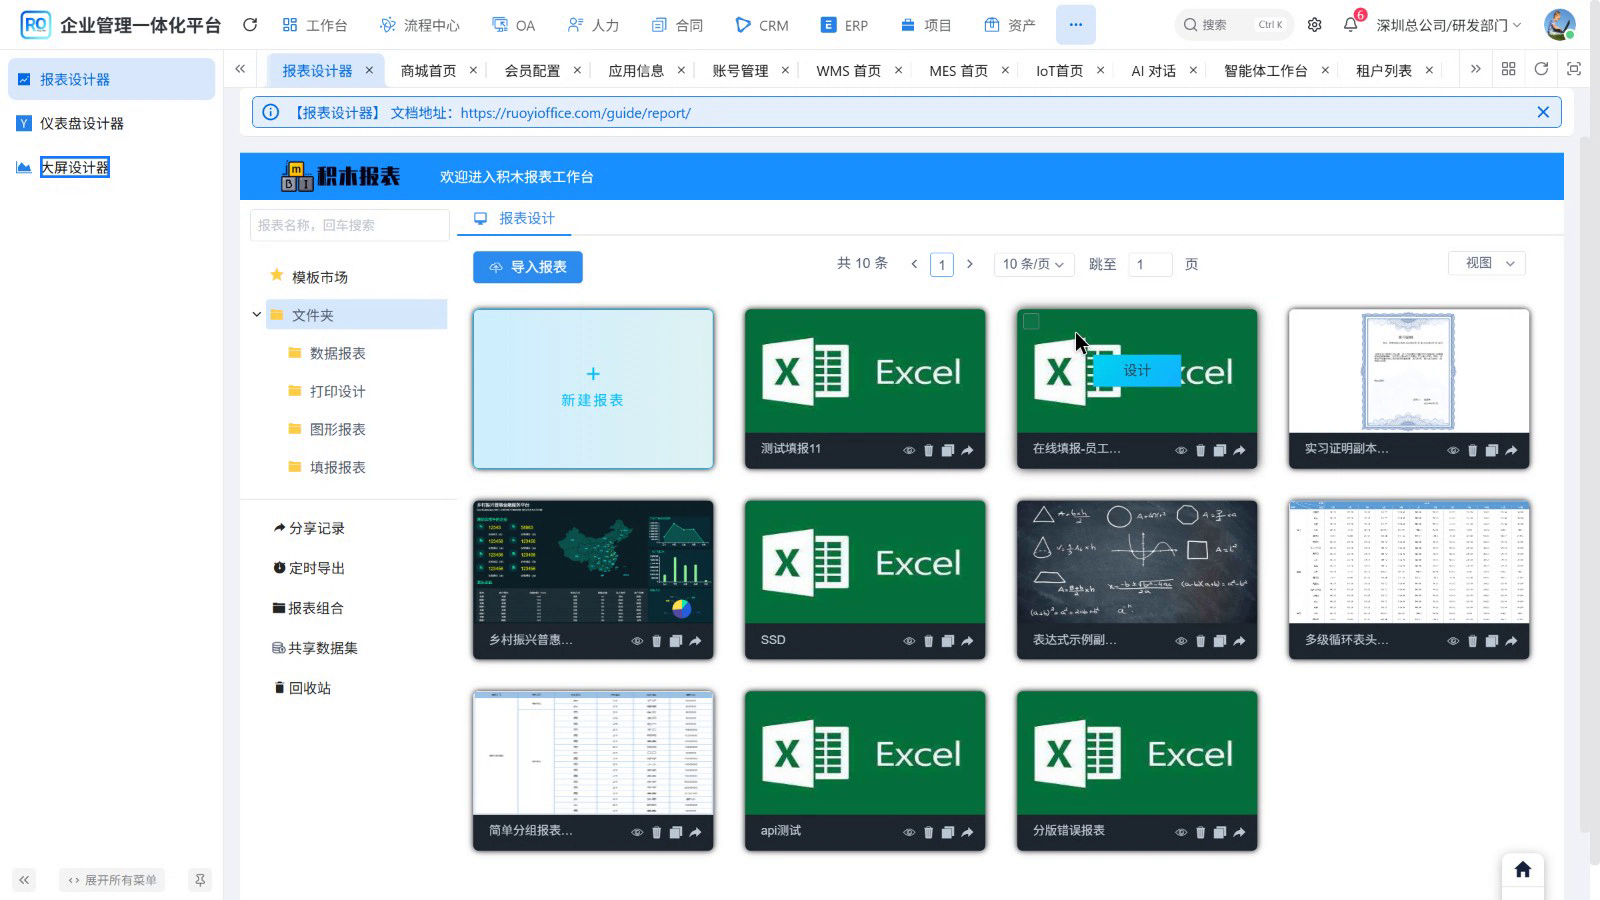This screenshot has width=1600, height=900.
Task: Collapse the 文件夹 tree node arrow
Action: [x=257, y=315]
